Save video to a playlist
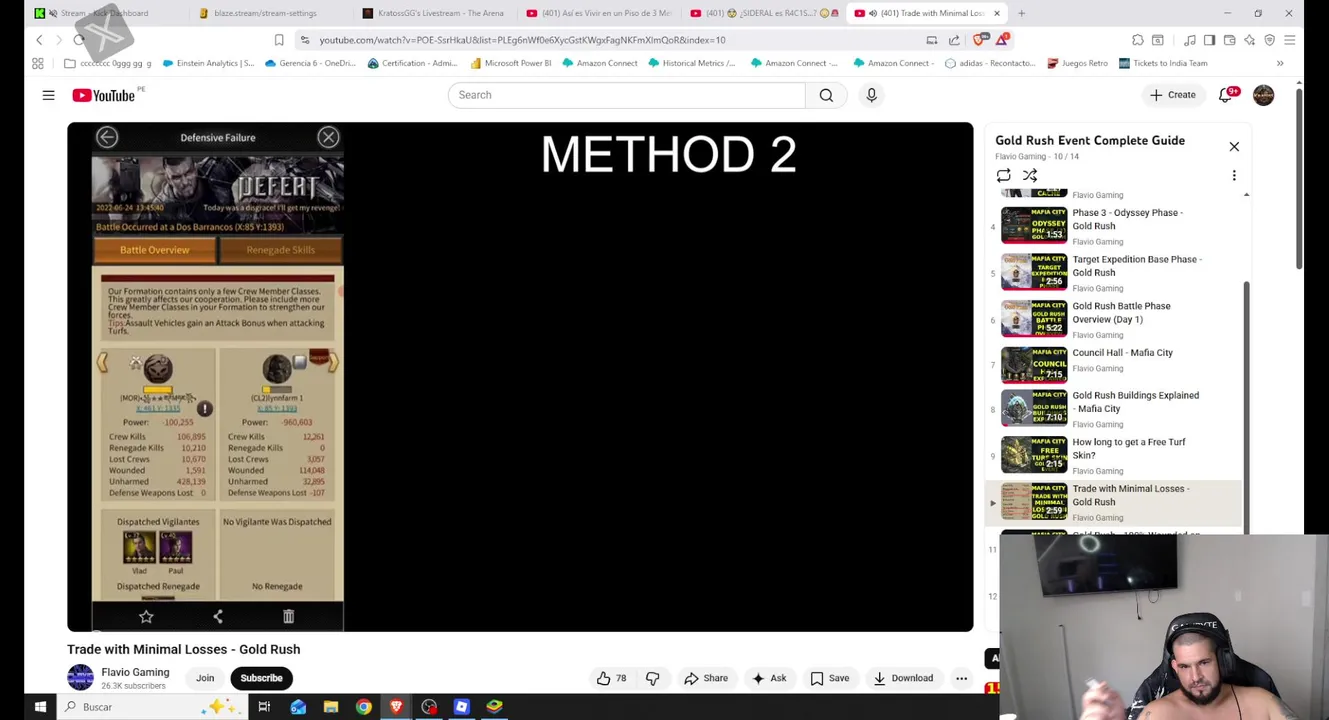 pos(829,678)
